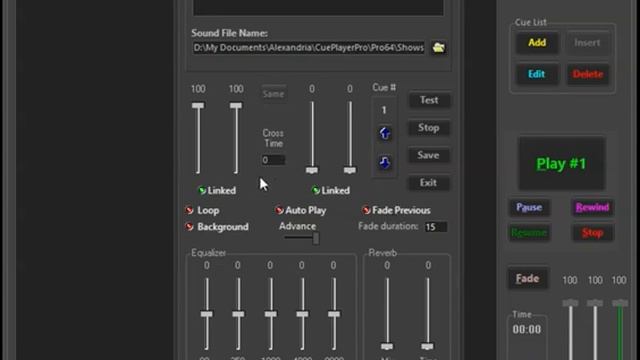
Task: Click the third Equalizer band slider handle
Action: click(x=270, y=314)
